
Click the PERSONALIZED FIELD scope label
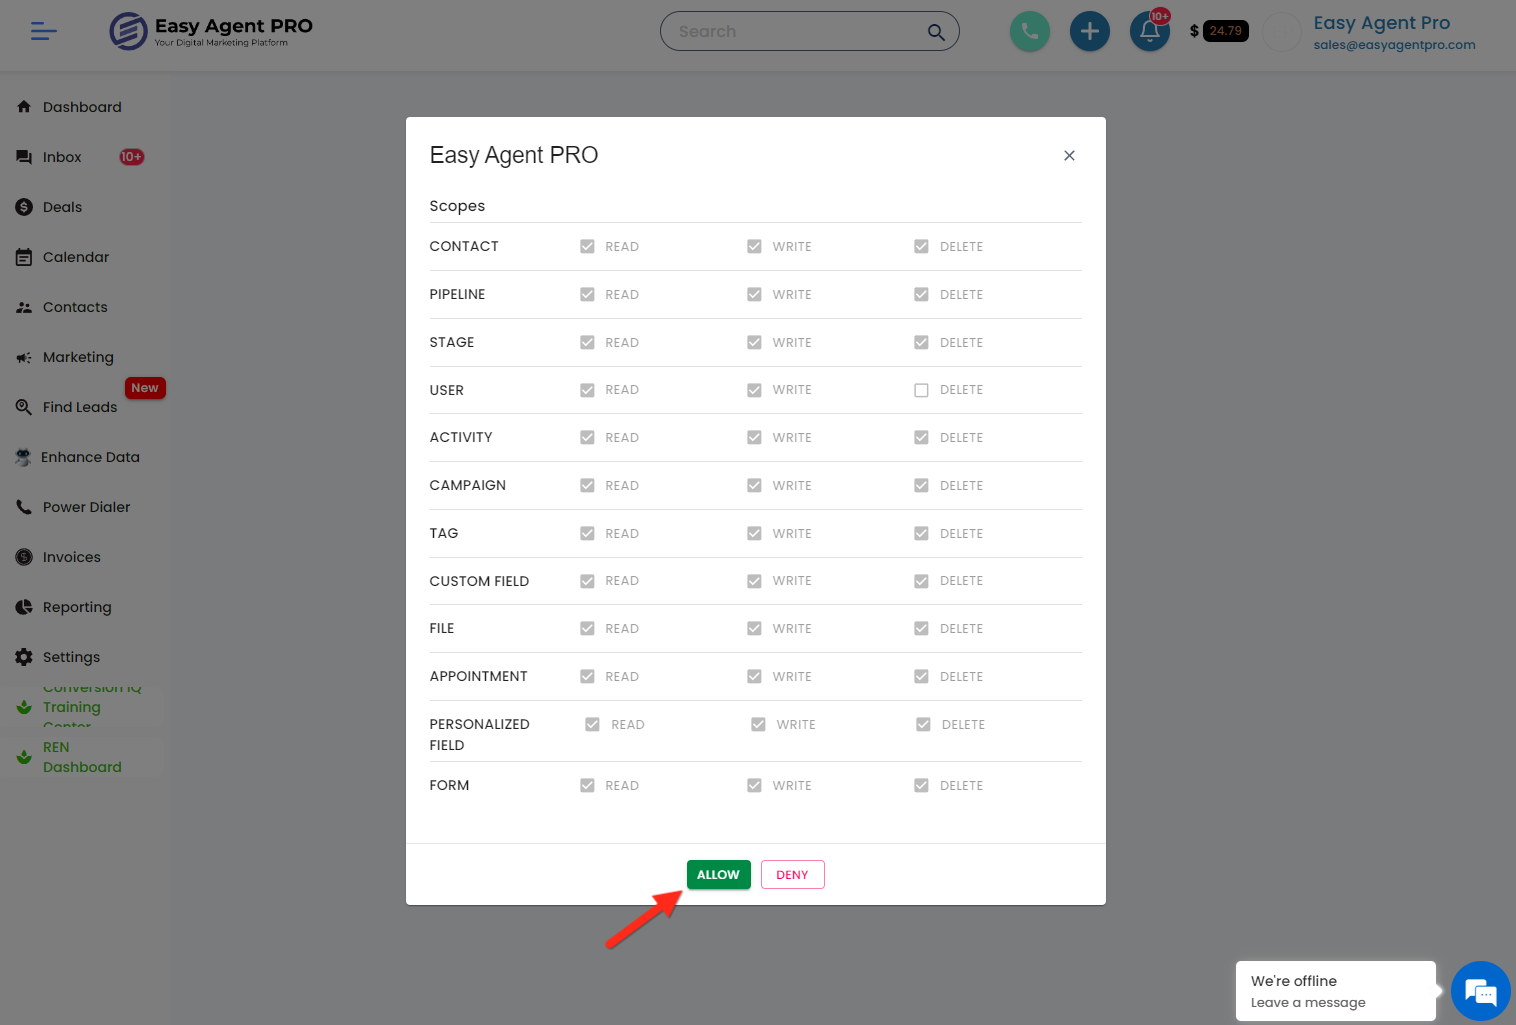click(479, 735)
